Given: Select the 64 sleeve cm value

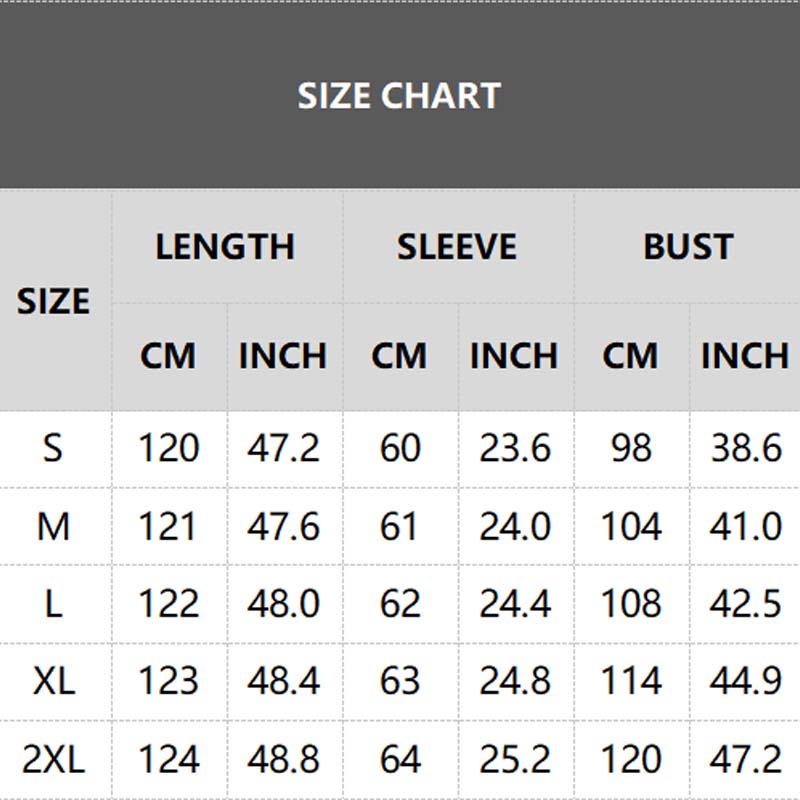Looking at the screenshot, I should [x=400, y=760].
